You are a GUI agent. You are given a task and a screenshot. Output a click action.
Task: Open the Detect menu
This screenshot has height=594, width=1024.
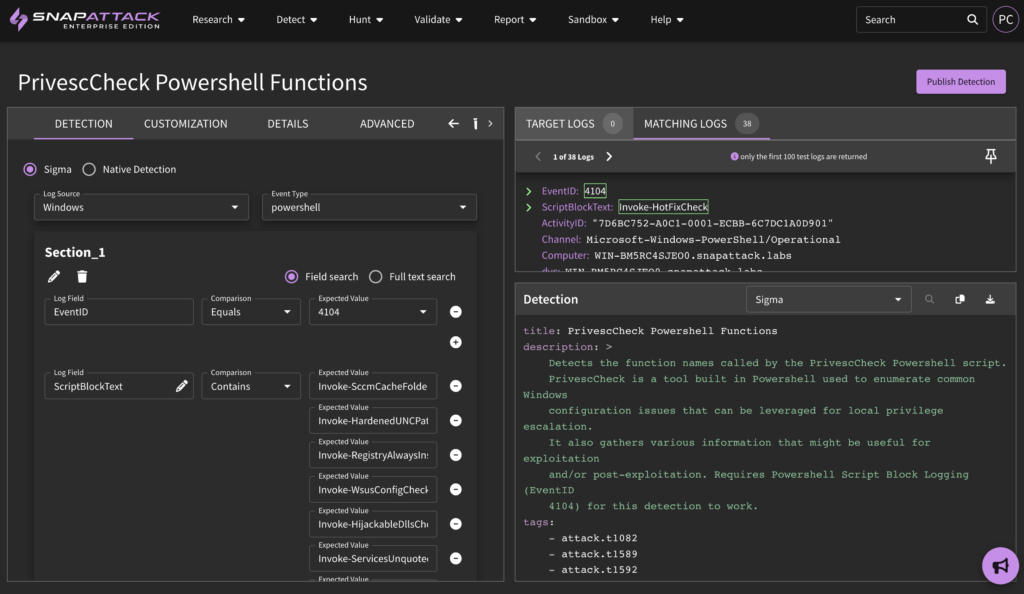296,20
